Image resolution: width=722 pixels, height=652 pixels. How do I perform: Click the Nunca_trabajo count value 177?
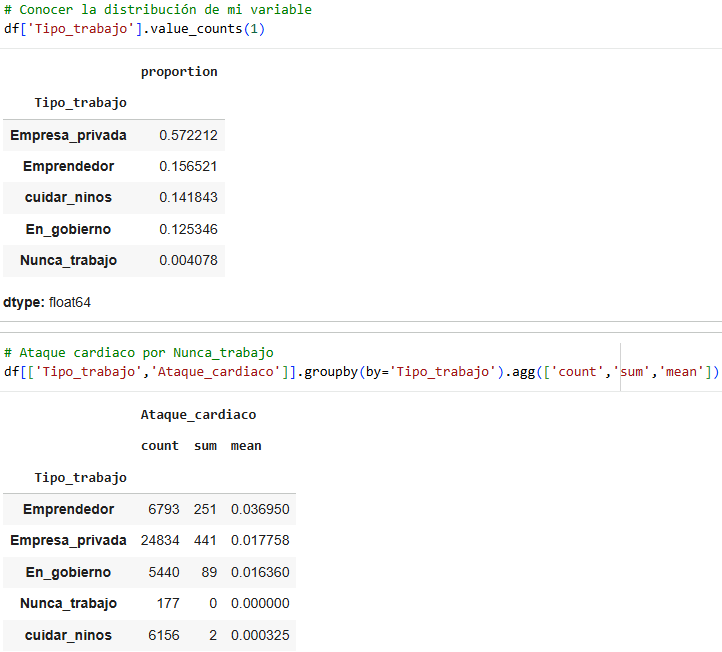tap(168, 603)
